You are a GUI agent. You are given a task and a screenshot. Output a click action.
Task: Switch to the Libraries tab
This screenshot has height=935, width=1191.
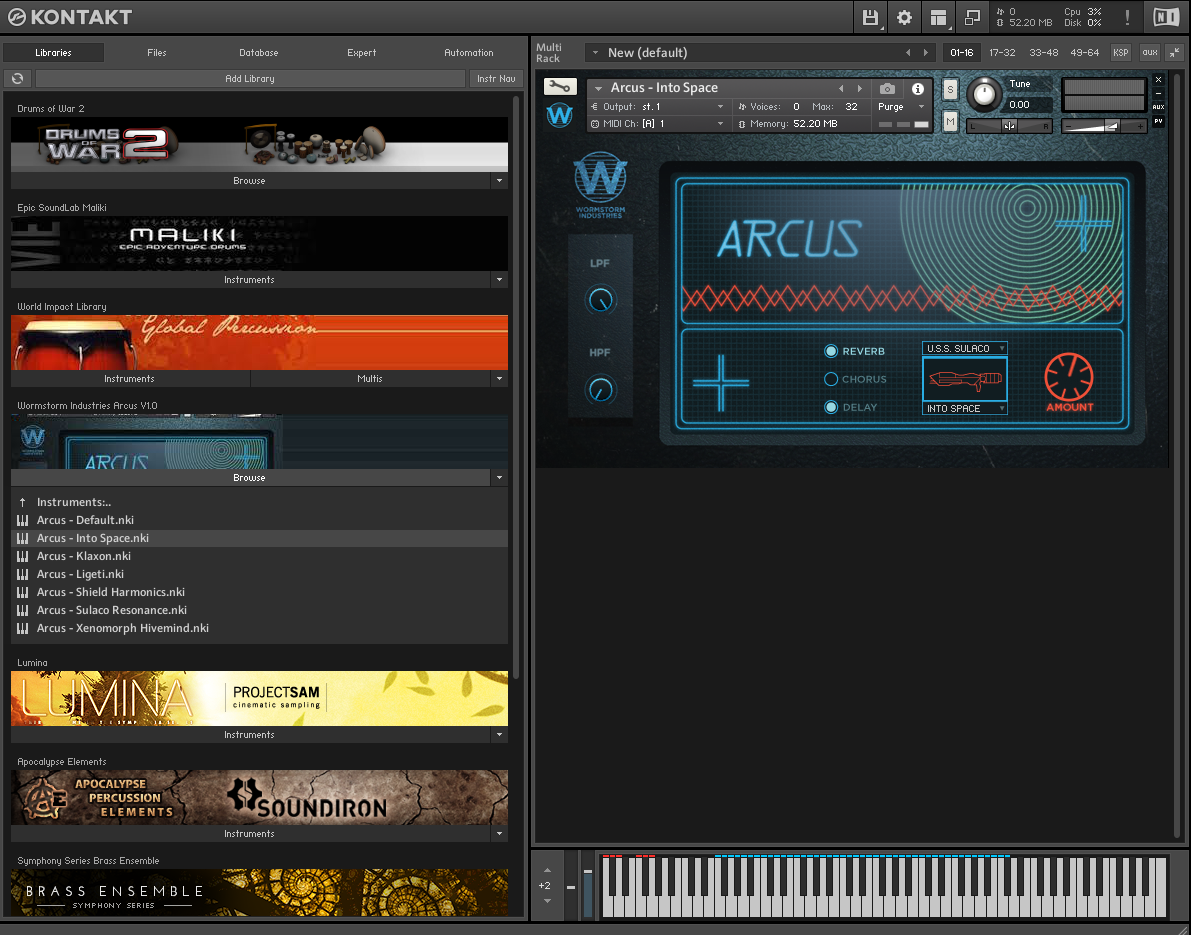pyautogui.click(x=53, y=52)
